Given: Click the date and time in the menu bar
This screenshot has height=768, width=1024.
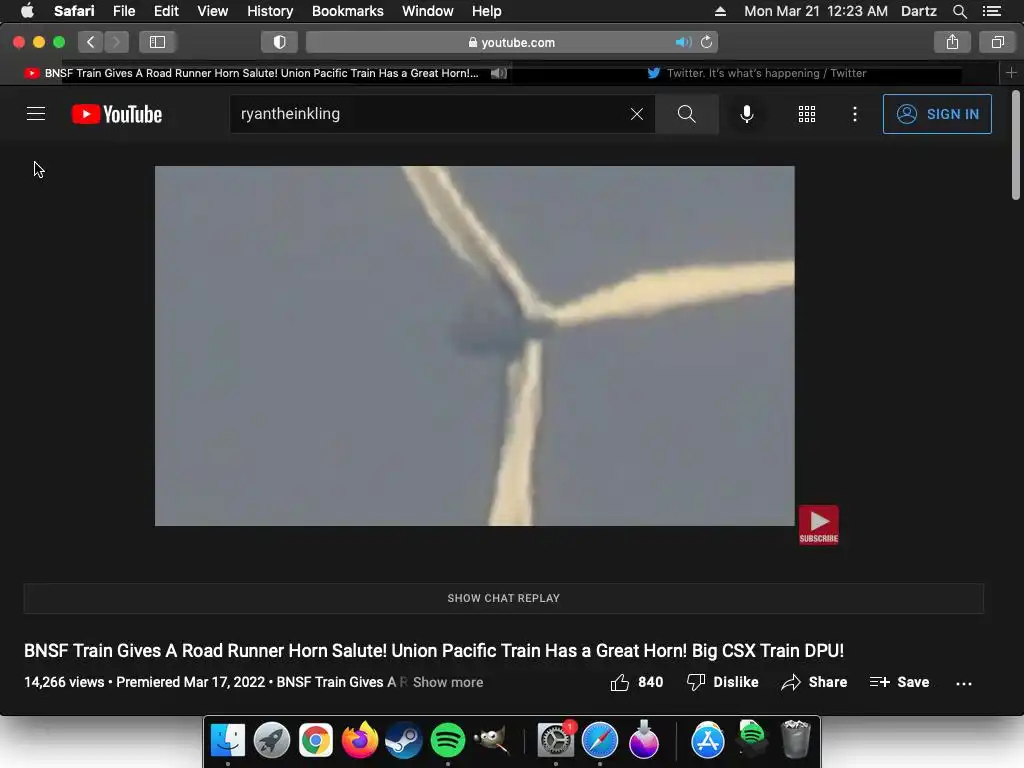Looking at the screenshot, I should pos(816,11).
